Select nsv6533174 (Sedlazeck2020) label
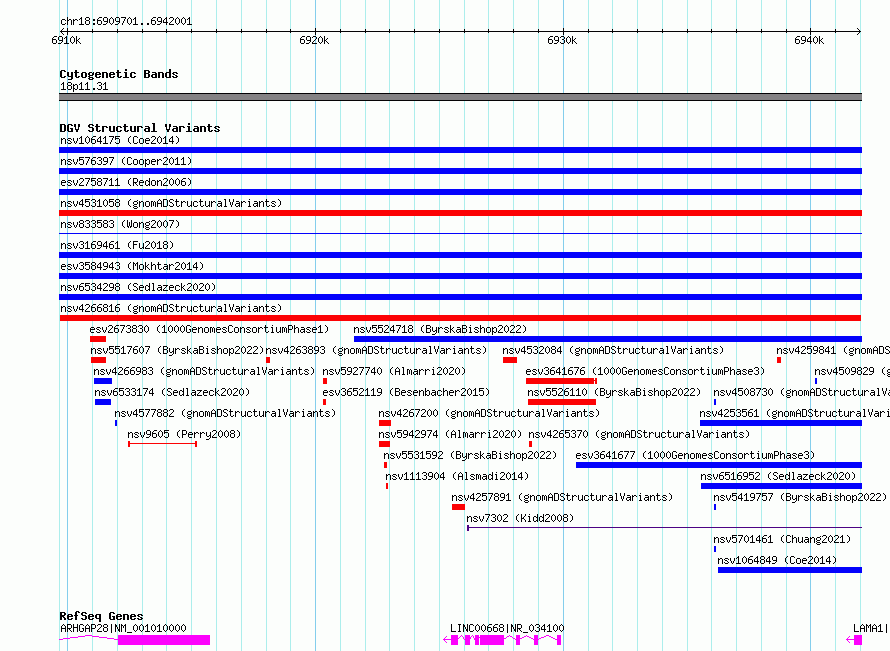The image size is (890, 651). [172, 392]
